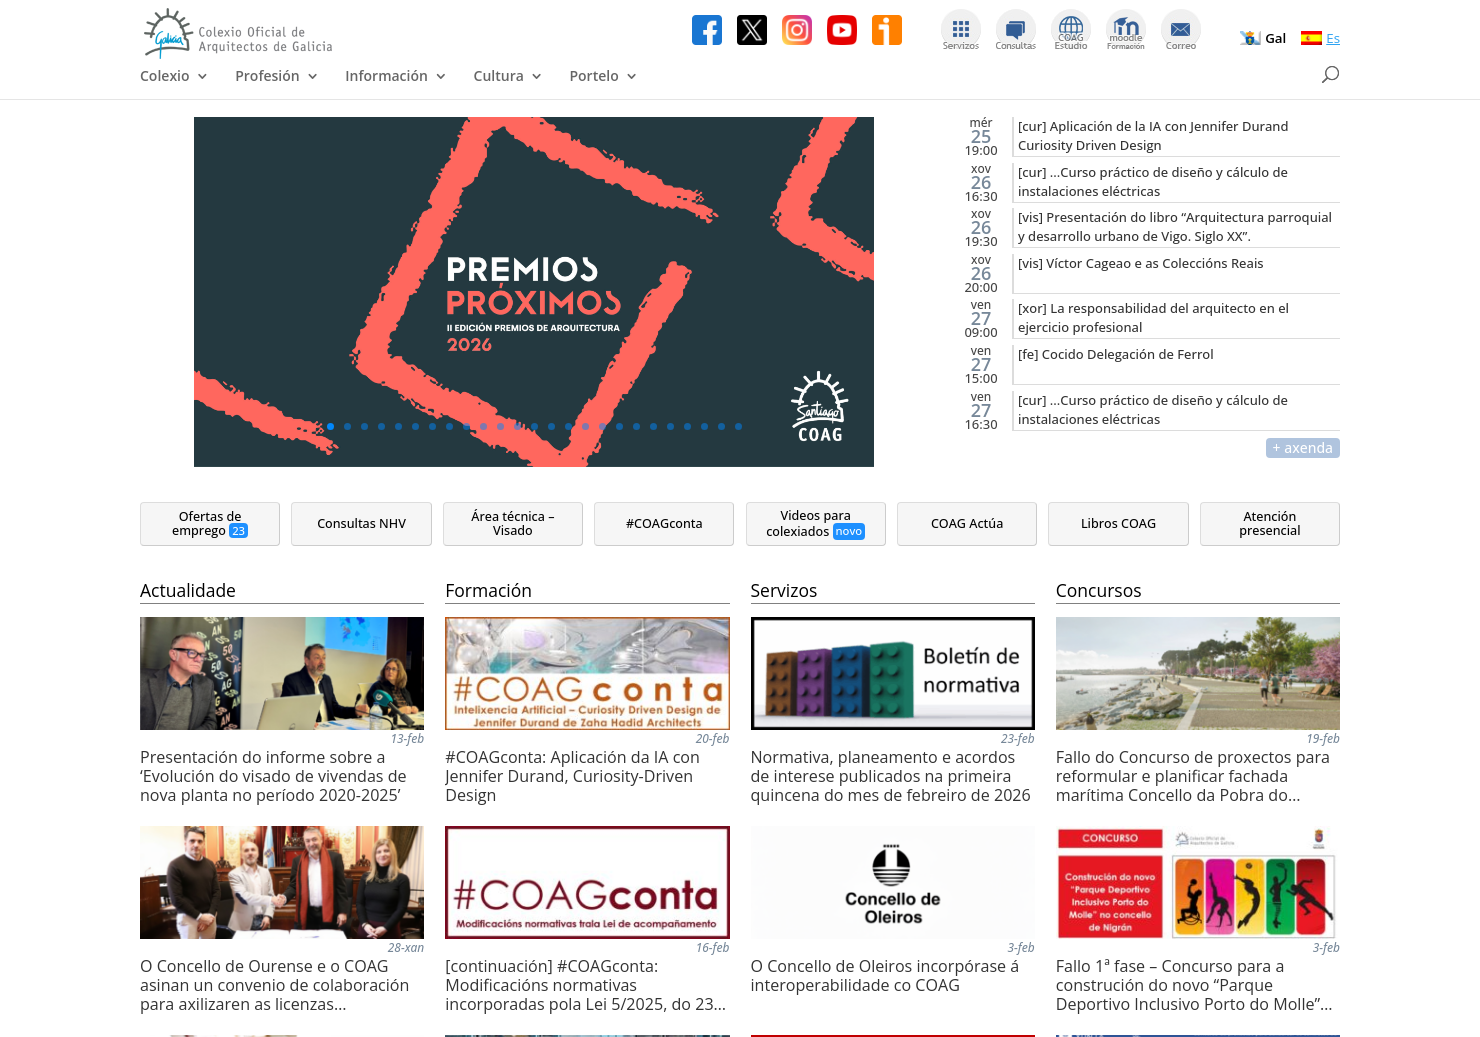Open the Portelo menu item

point(602,76)
